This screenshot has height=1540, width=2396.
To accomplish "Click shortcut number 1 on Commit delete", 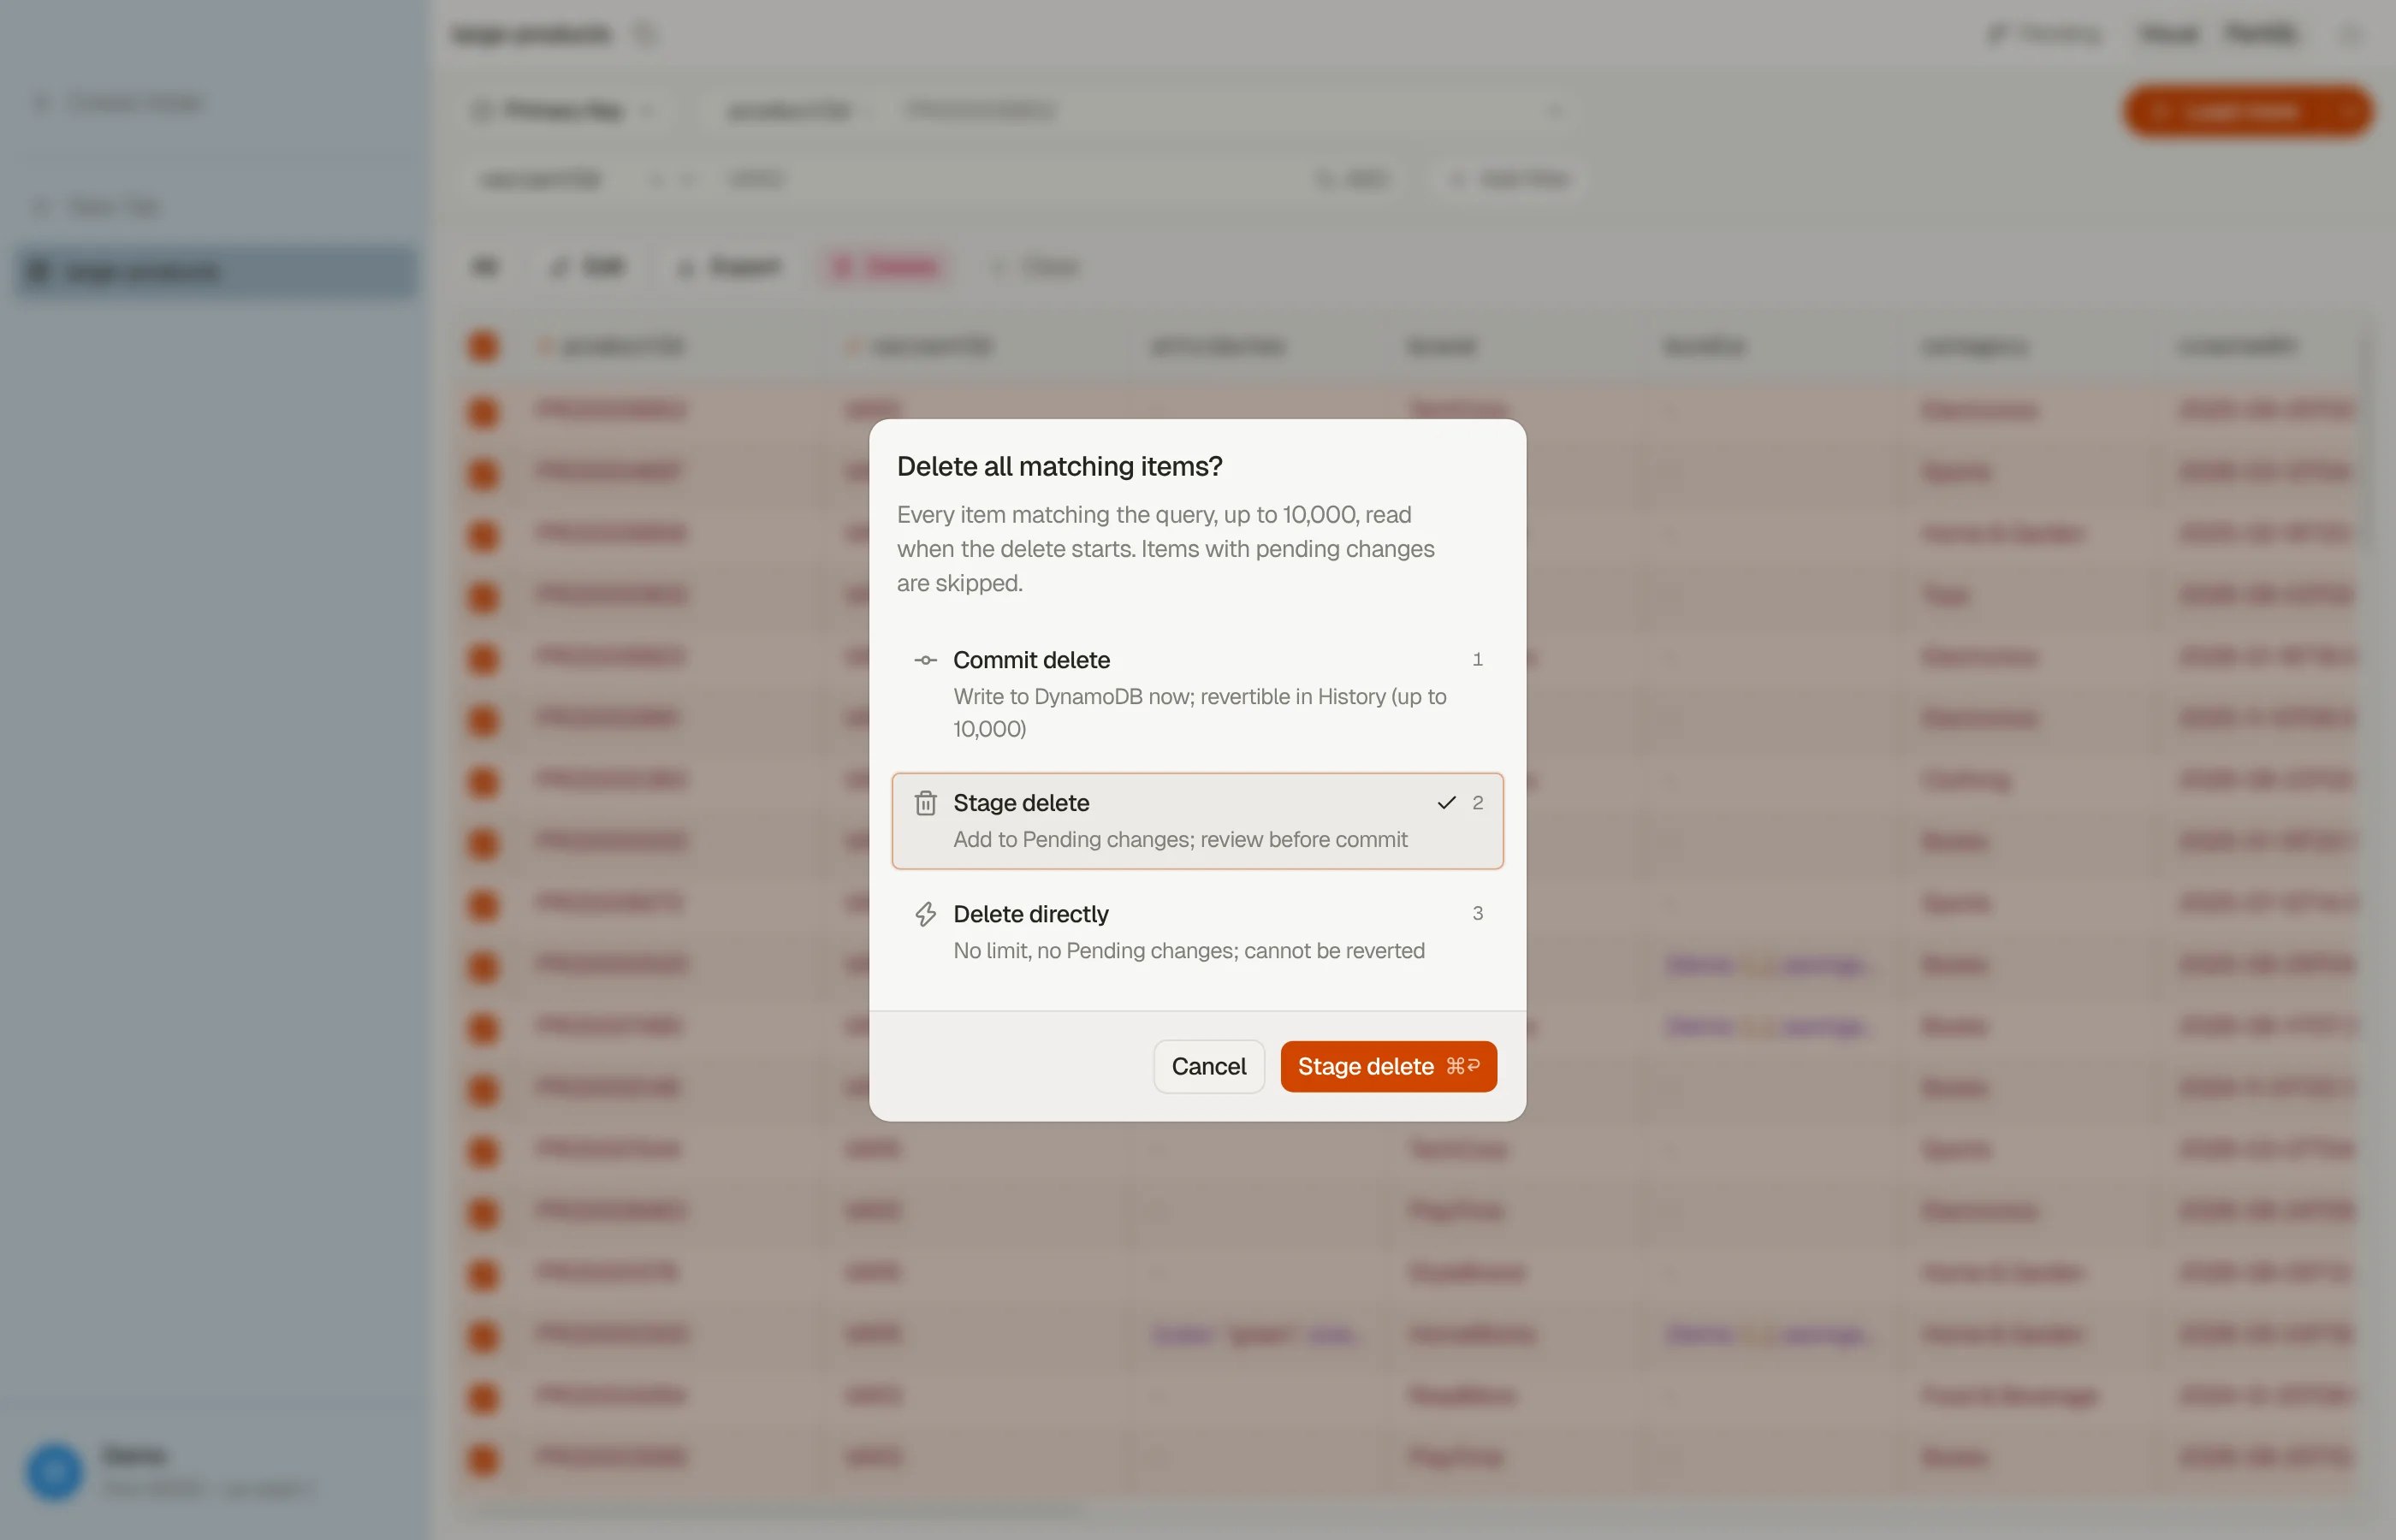I will pos(1477,659).
